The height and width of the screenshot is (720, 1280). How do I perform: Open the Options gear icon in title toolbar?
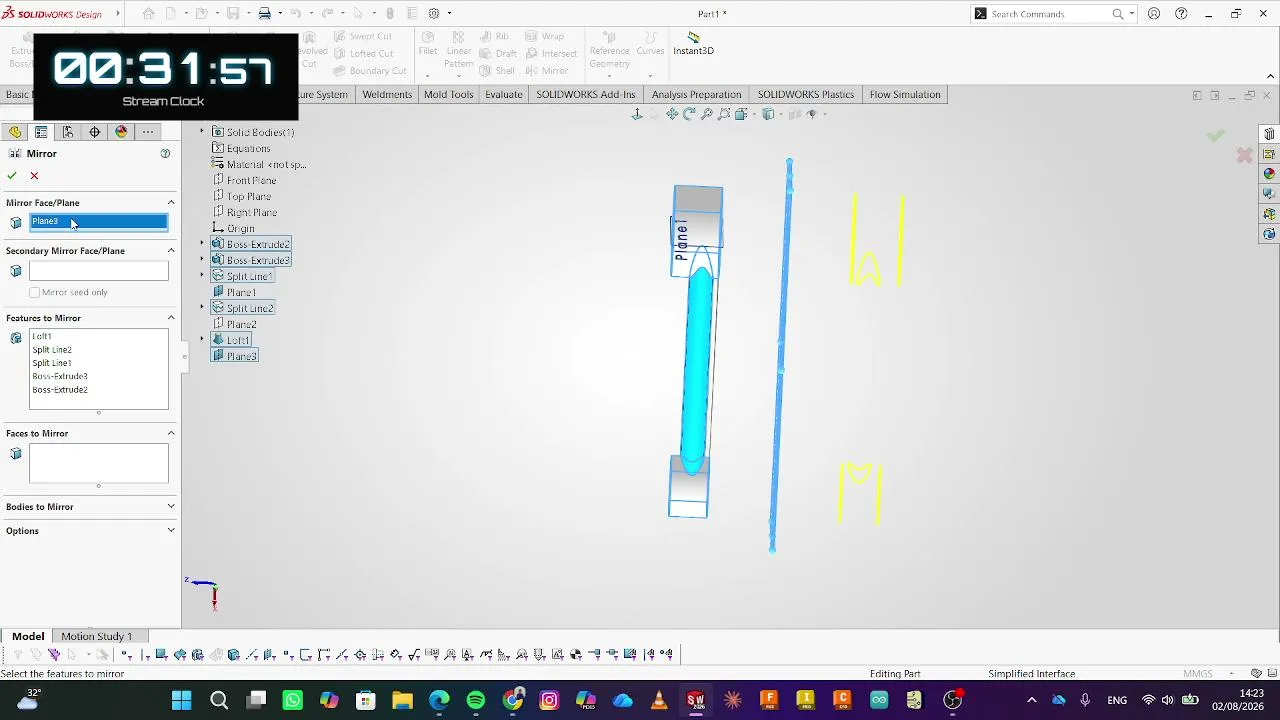434,14
